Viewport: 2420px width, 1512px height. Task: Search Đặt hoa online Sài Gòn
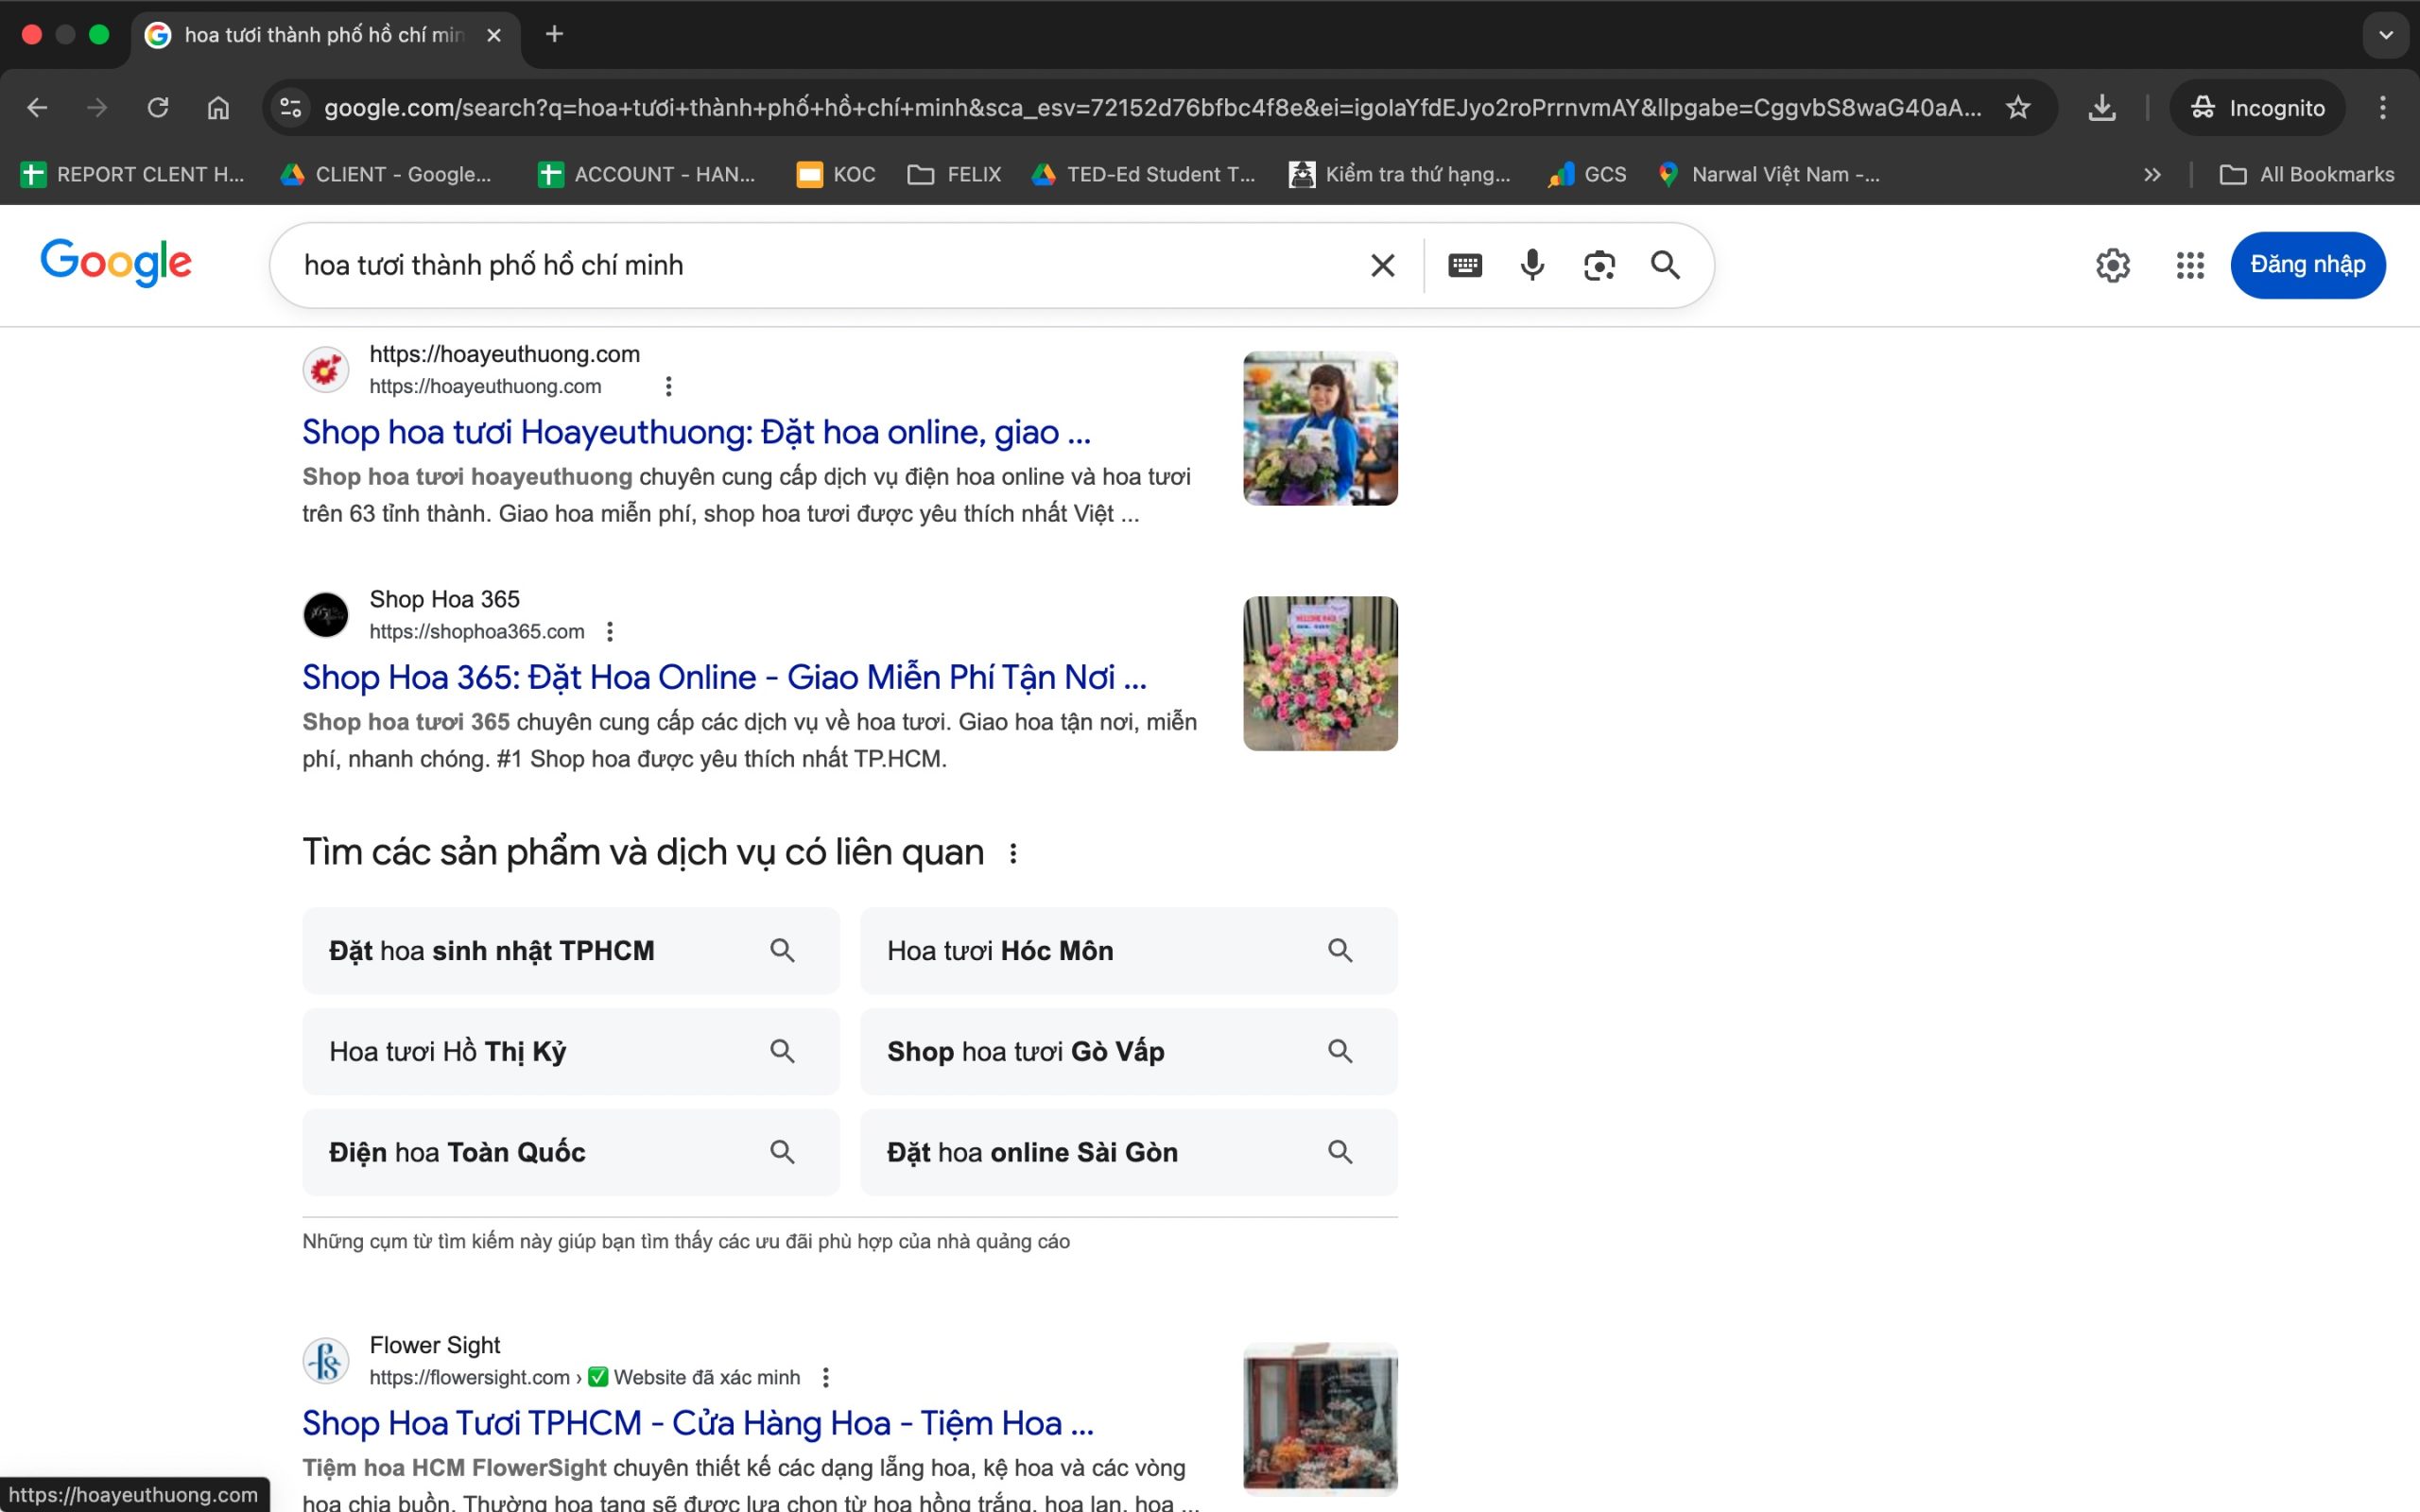pos(1129,1152)
